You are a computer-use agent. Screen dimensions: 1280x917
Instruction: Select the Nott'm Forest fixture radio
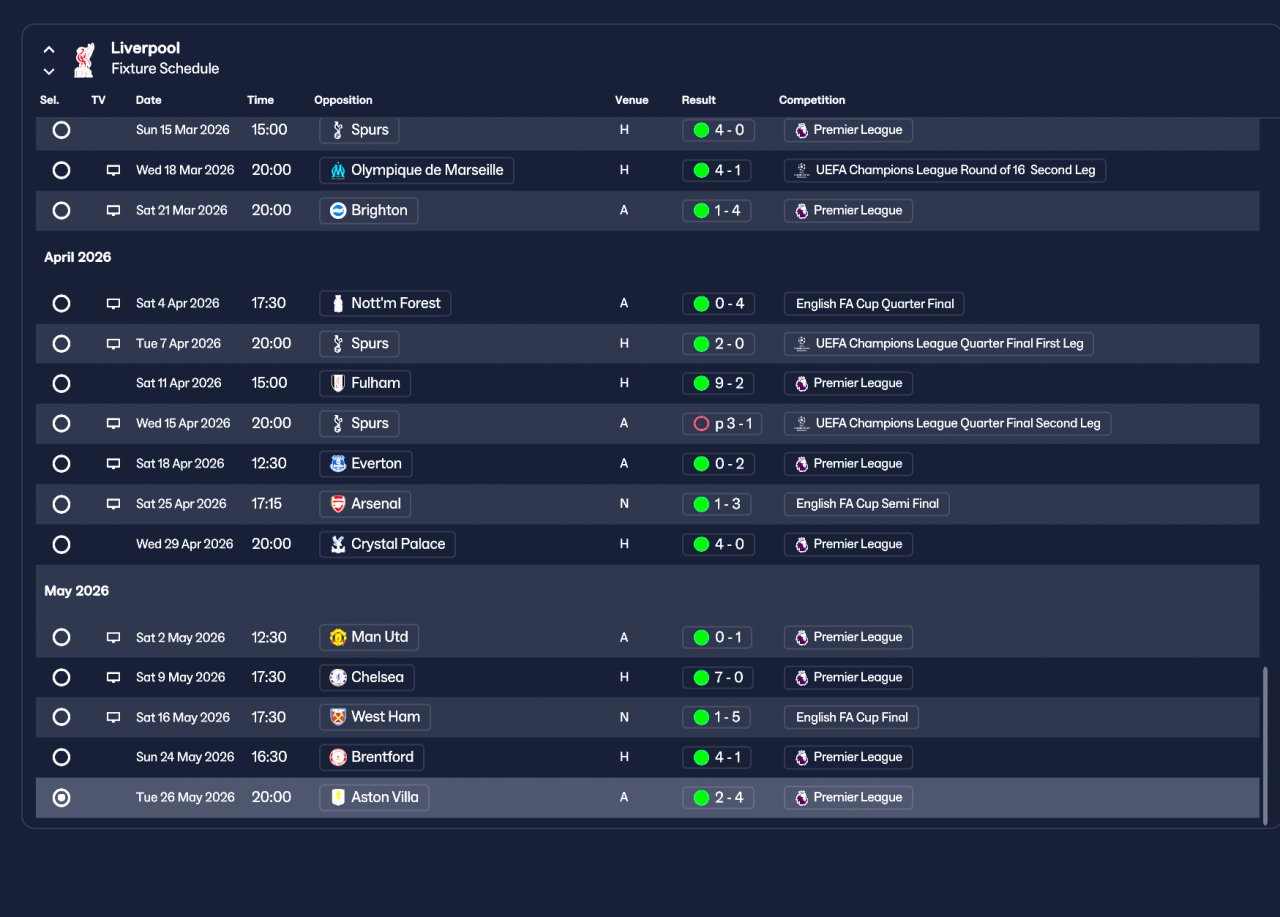click(x=61, y=303)
